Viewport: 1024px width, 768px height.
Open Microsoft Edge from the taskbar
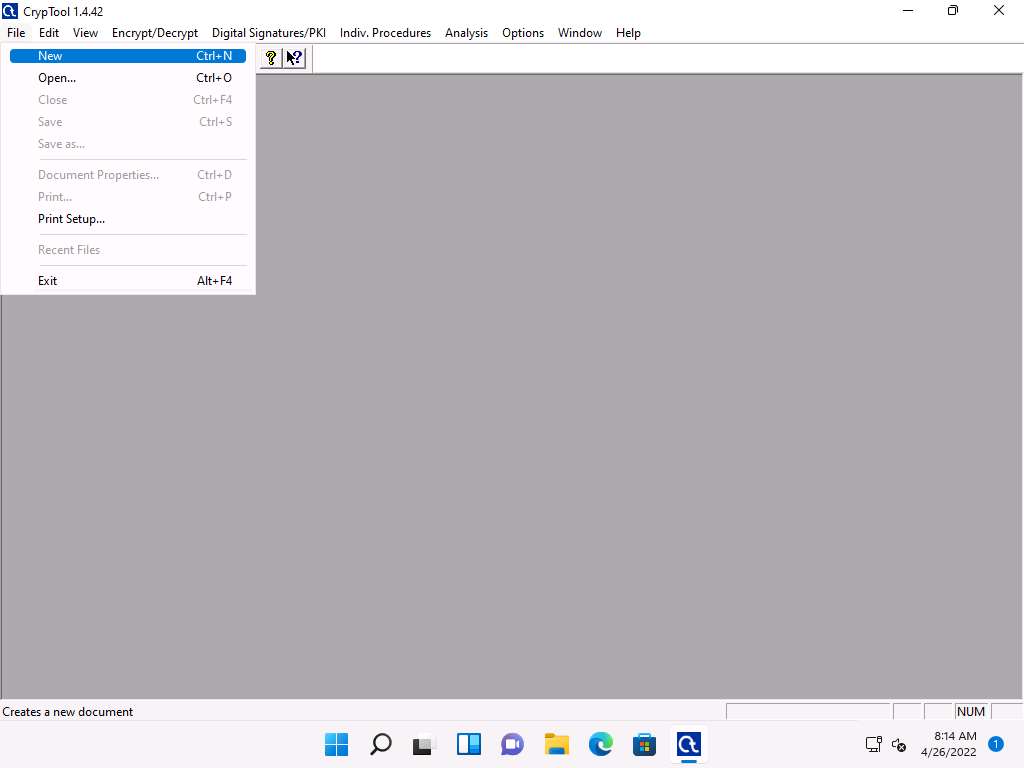[600, 744]
